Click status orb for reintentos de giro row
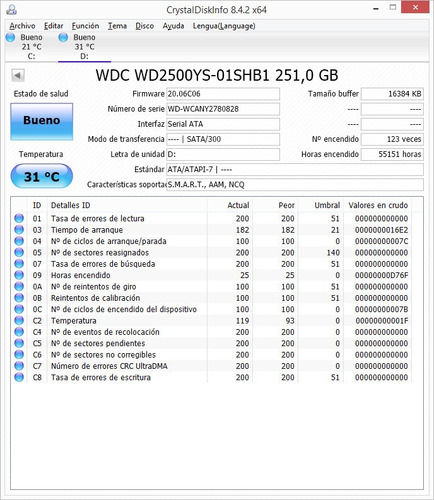The image size is (434, 500). 19,286
